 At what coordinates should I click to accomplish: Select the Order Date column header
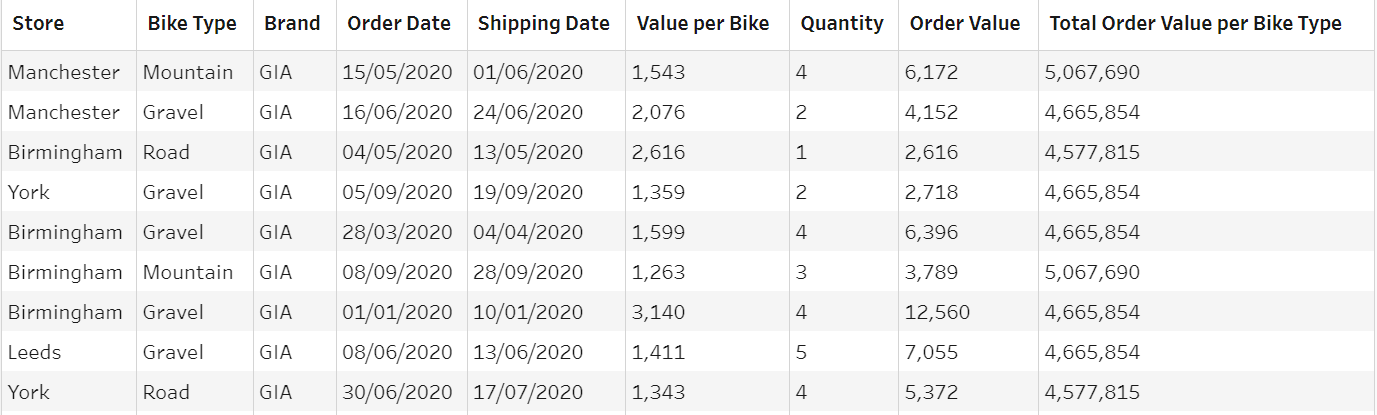click(x=399, y=24)
